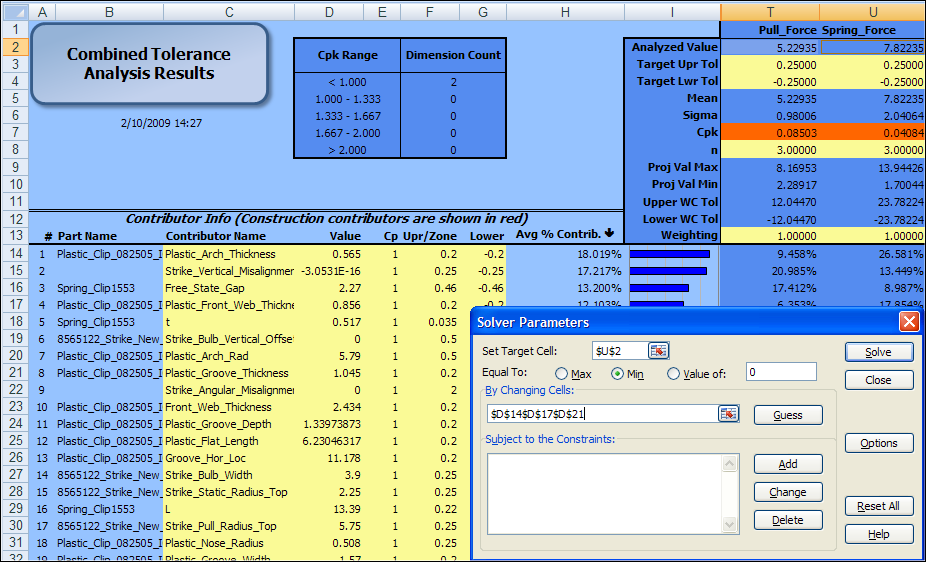Click Reset All in Solver dialog

[878, 506]
